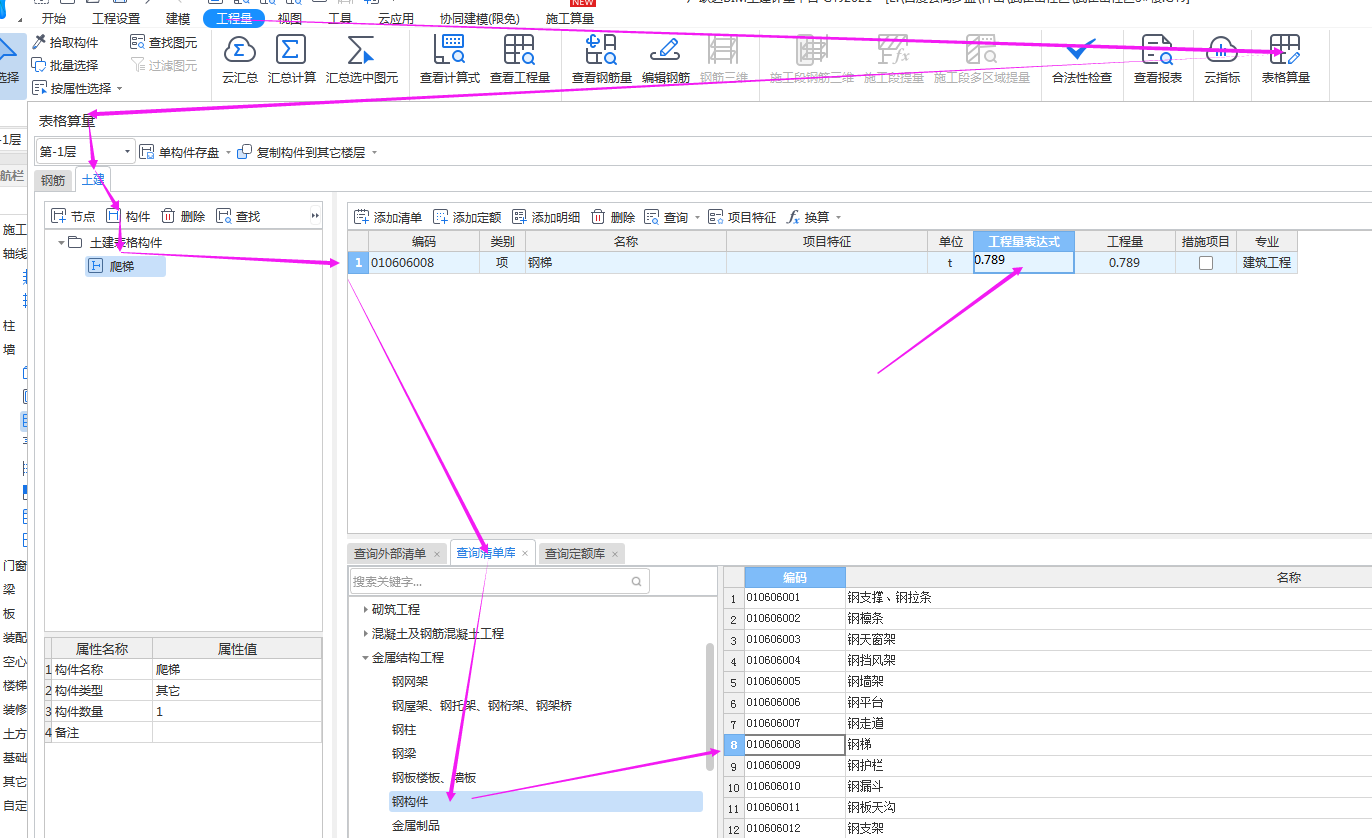The width and height of the screenshot is (1372, 838).
Task: Select row 010606001 钢支撑、钢拉条
Action: point(1048,597)
